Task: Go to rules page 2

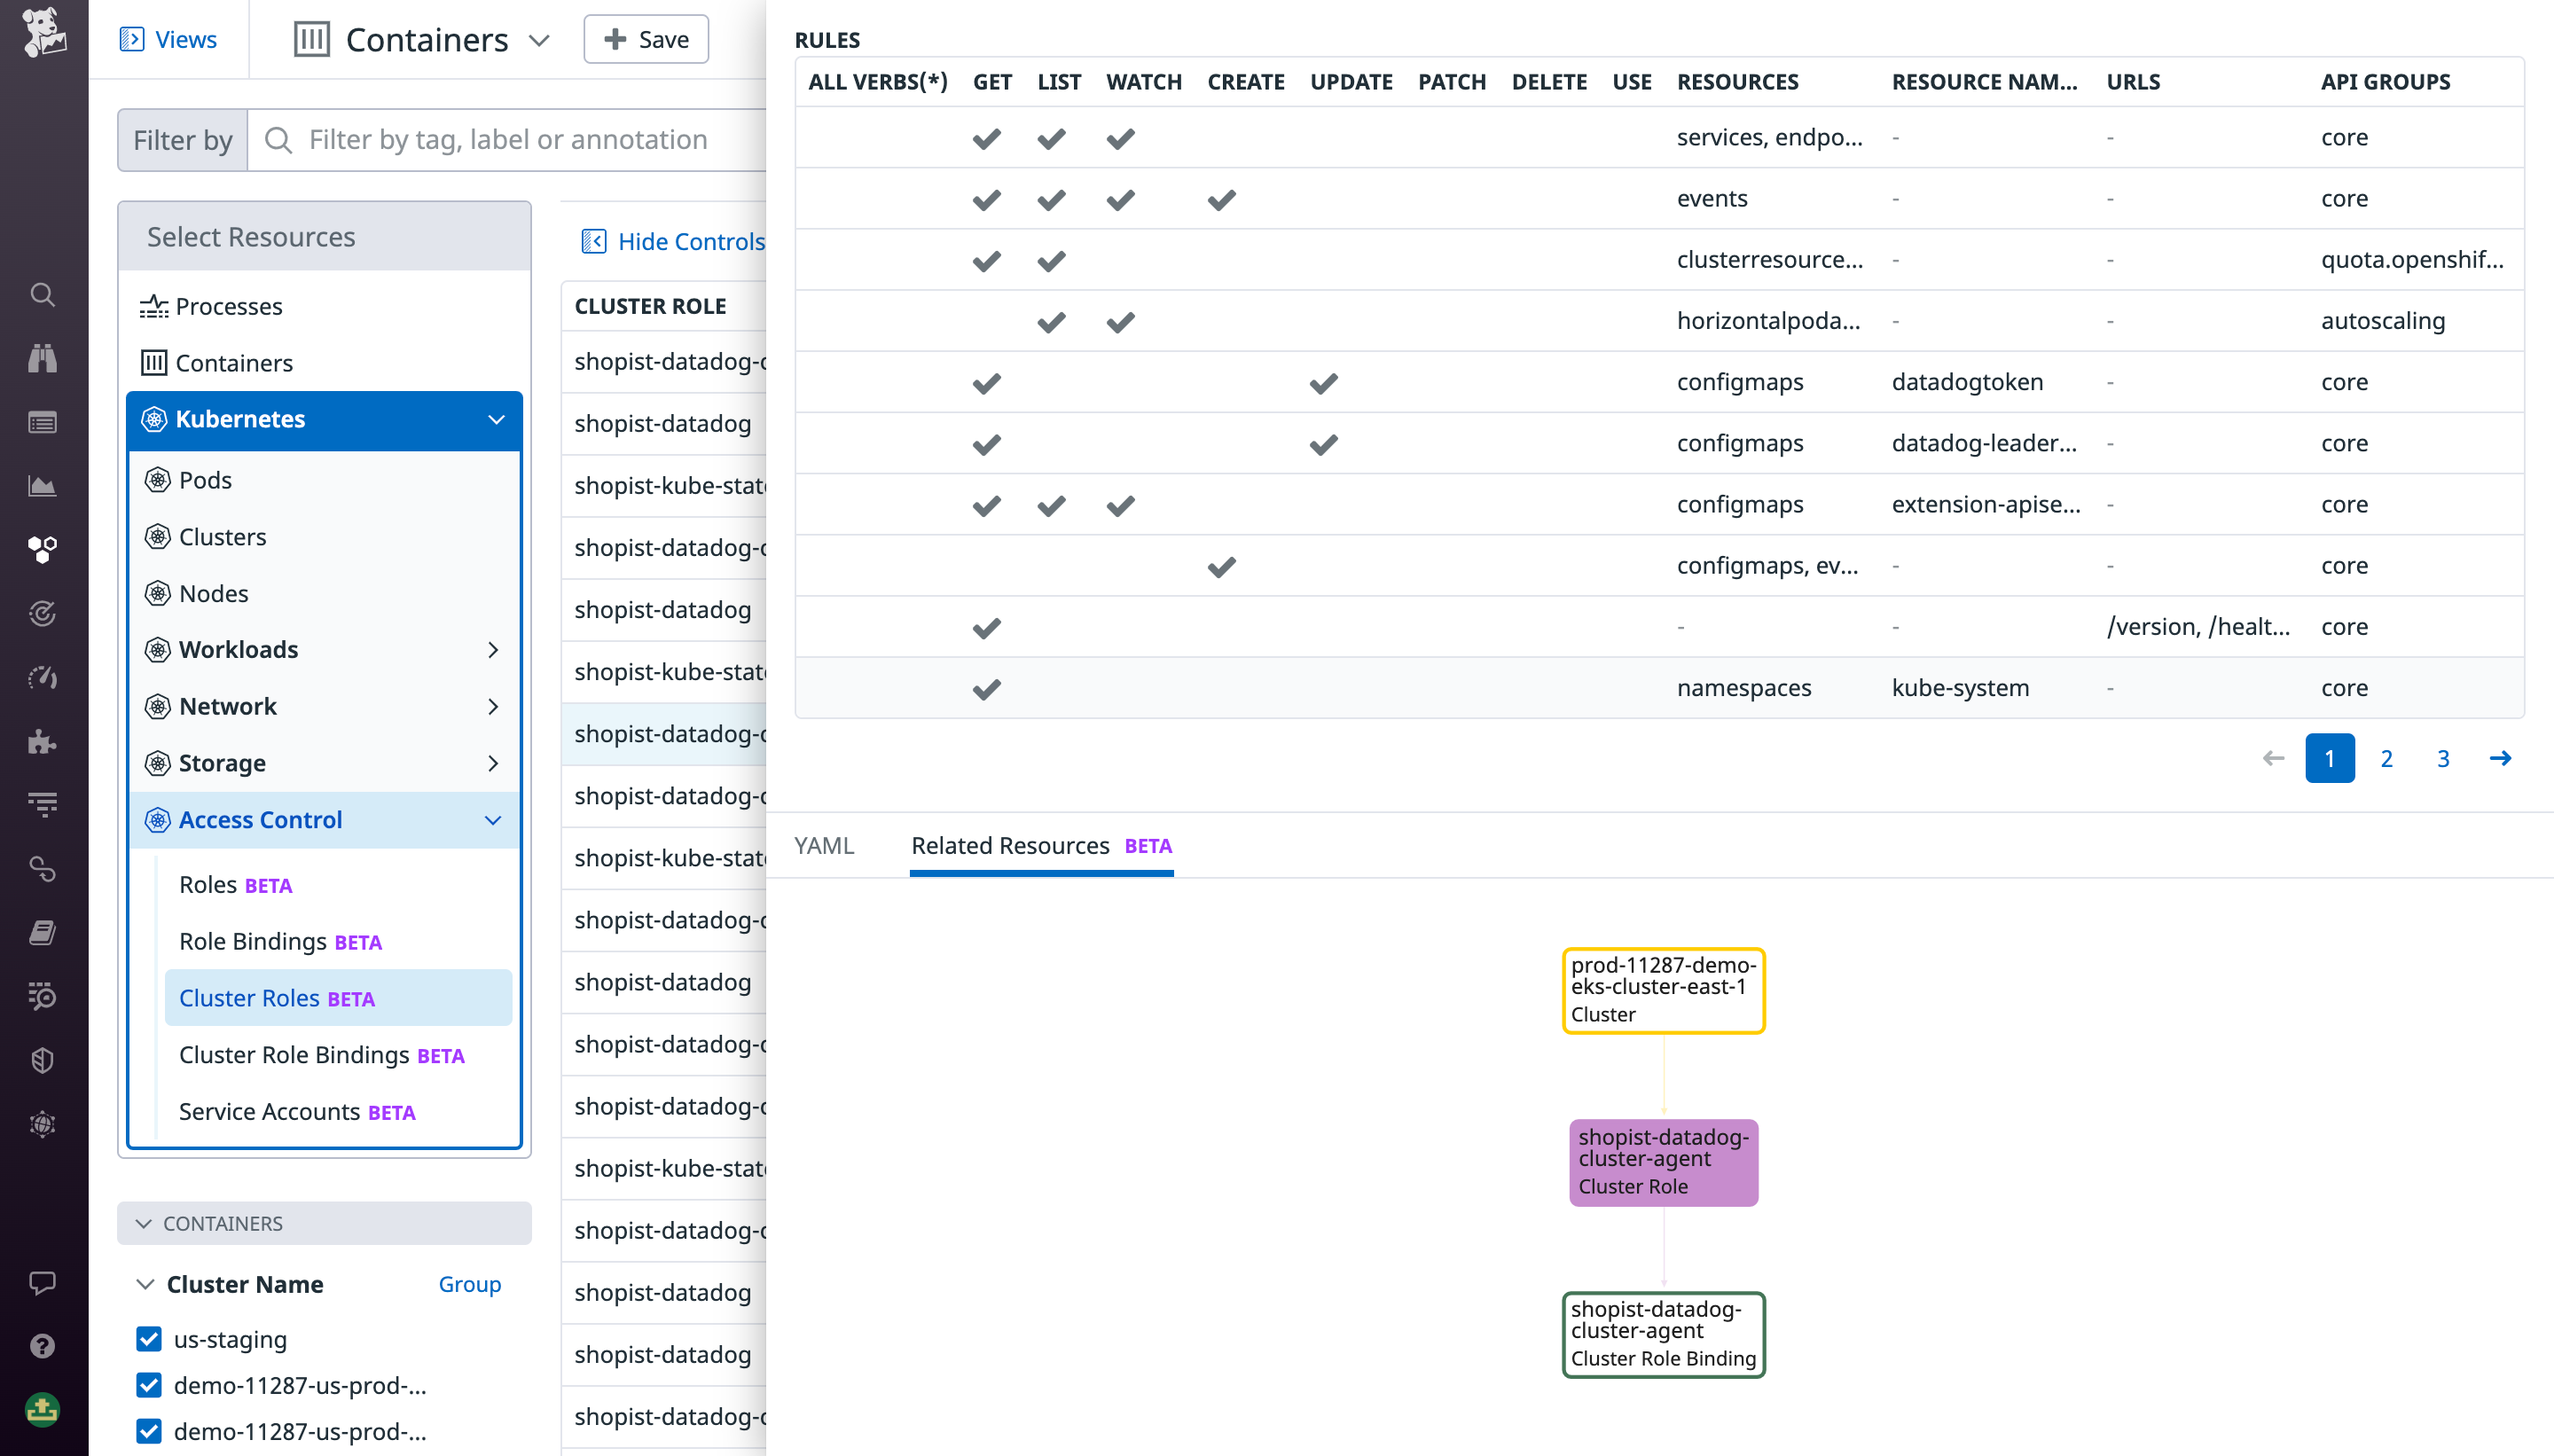Action: pyautogui.click(x=2386, y=758)
